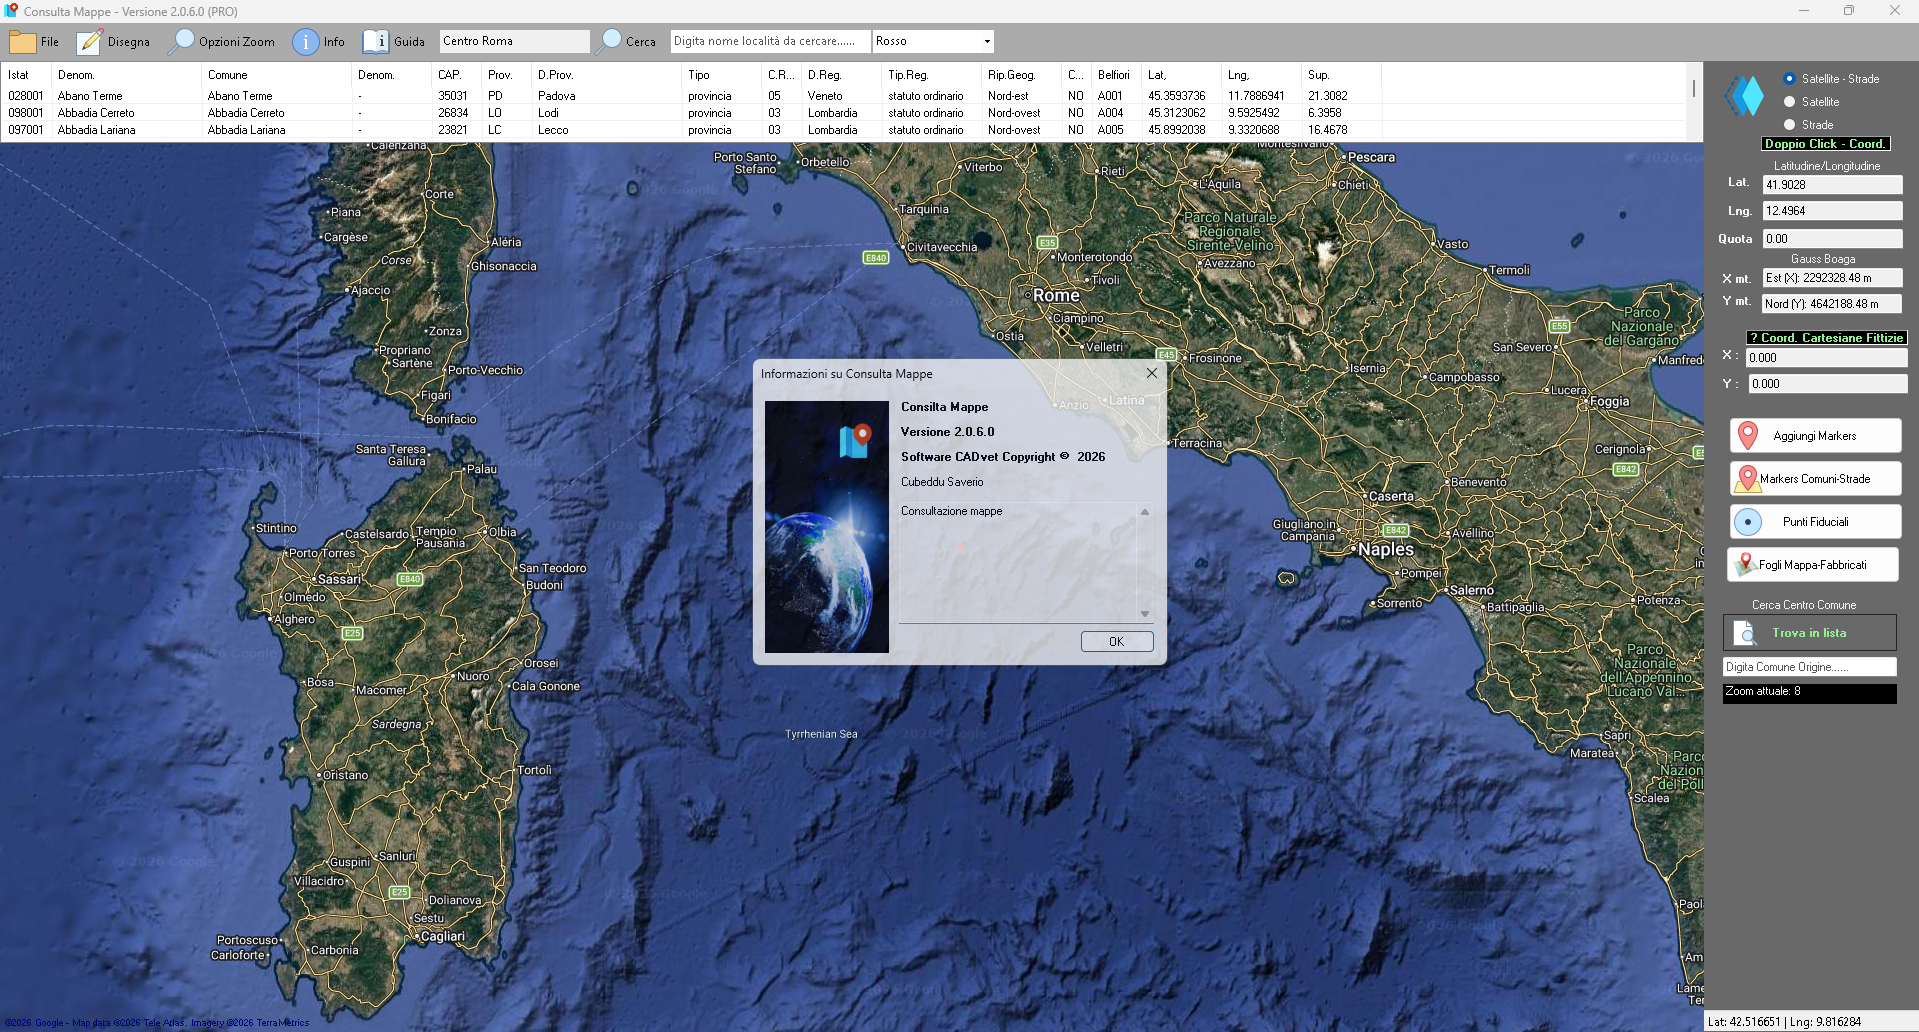Click Doppio Click - Coord. label button
Image resolution: width=1919 pixels, height=1032 pixels.
pos(1826,144)
